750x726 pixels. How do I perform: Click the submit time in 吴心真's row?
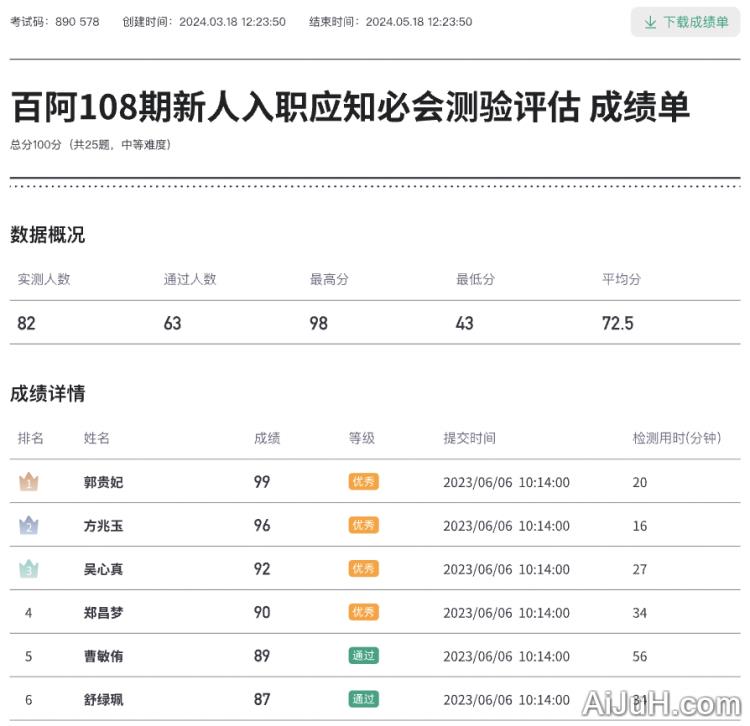coord(507,569)
